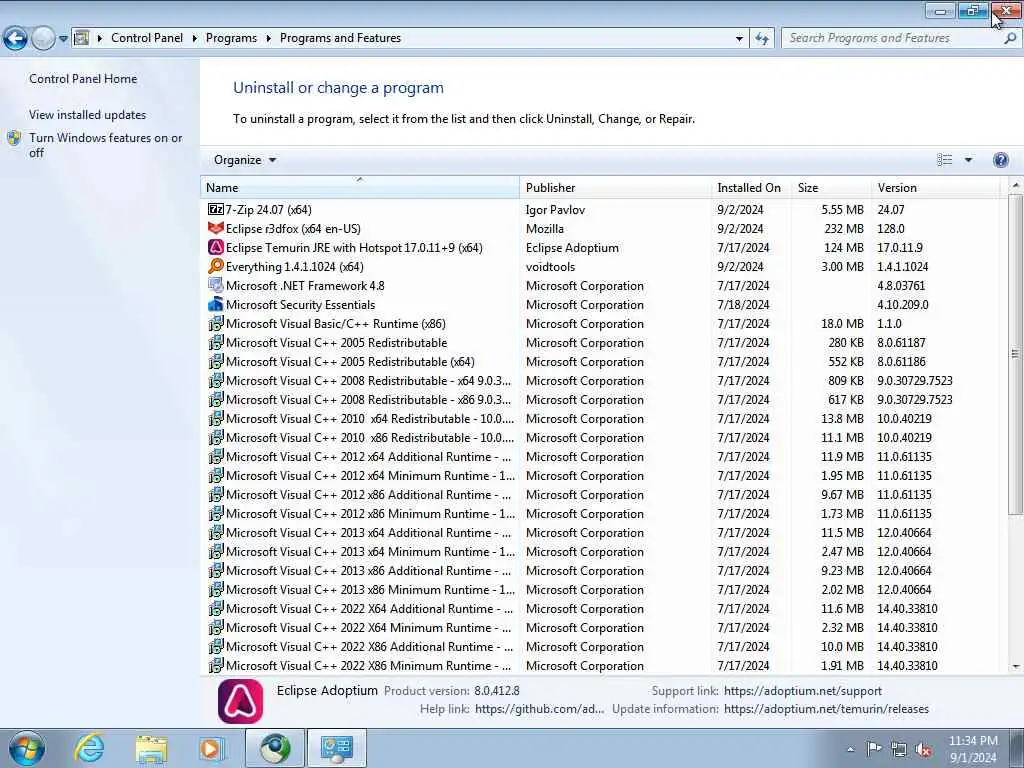Image resolution: width=1024 pixels, height=768 pixels.
Task: Click the 7-Zip 24.07 program icon
Action: 216,210
